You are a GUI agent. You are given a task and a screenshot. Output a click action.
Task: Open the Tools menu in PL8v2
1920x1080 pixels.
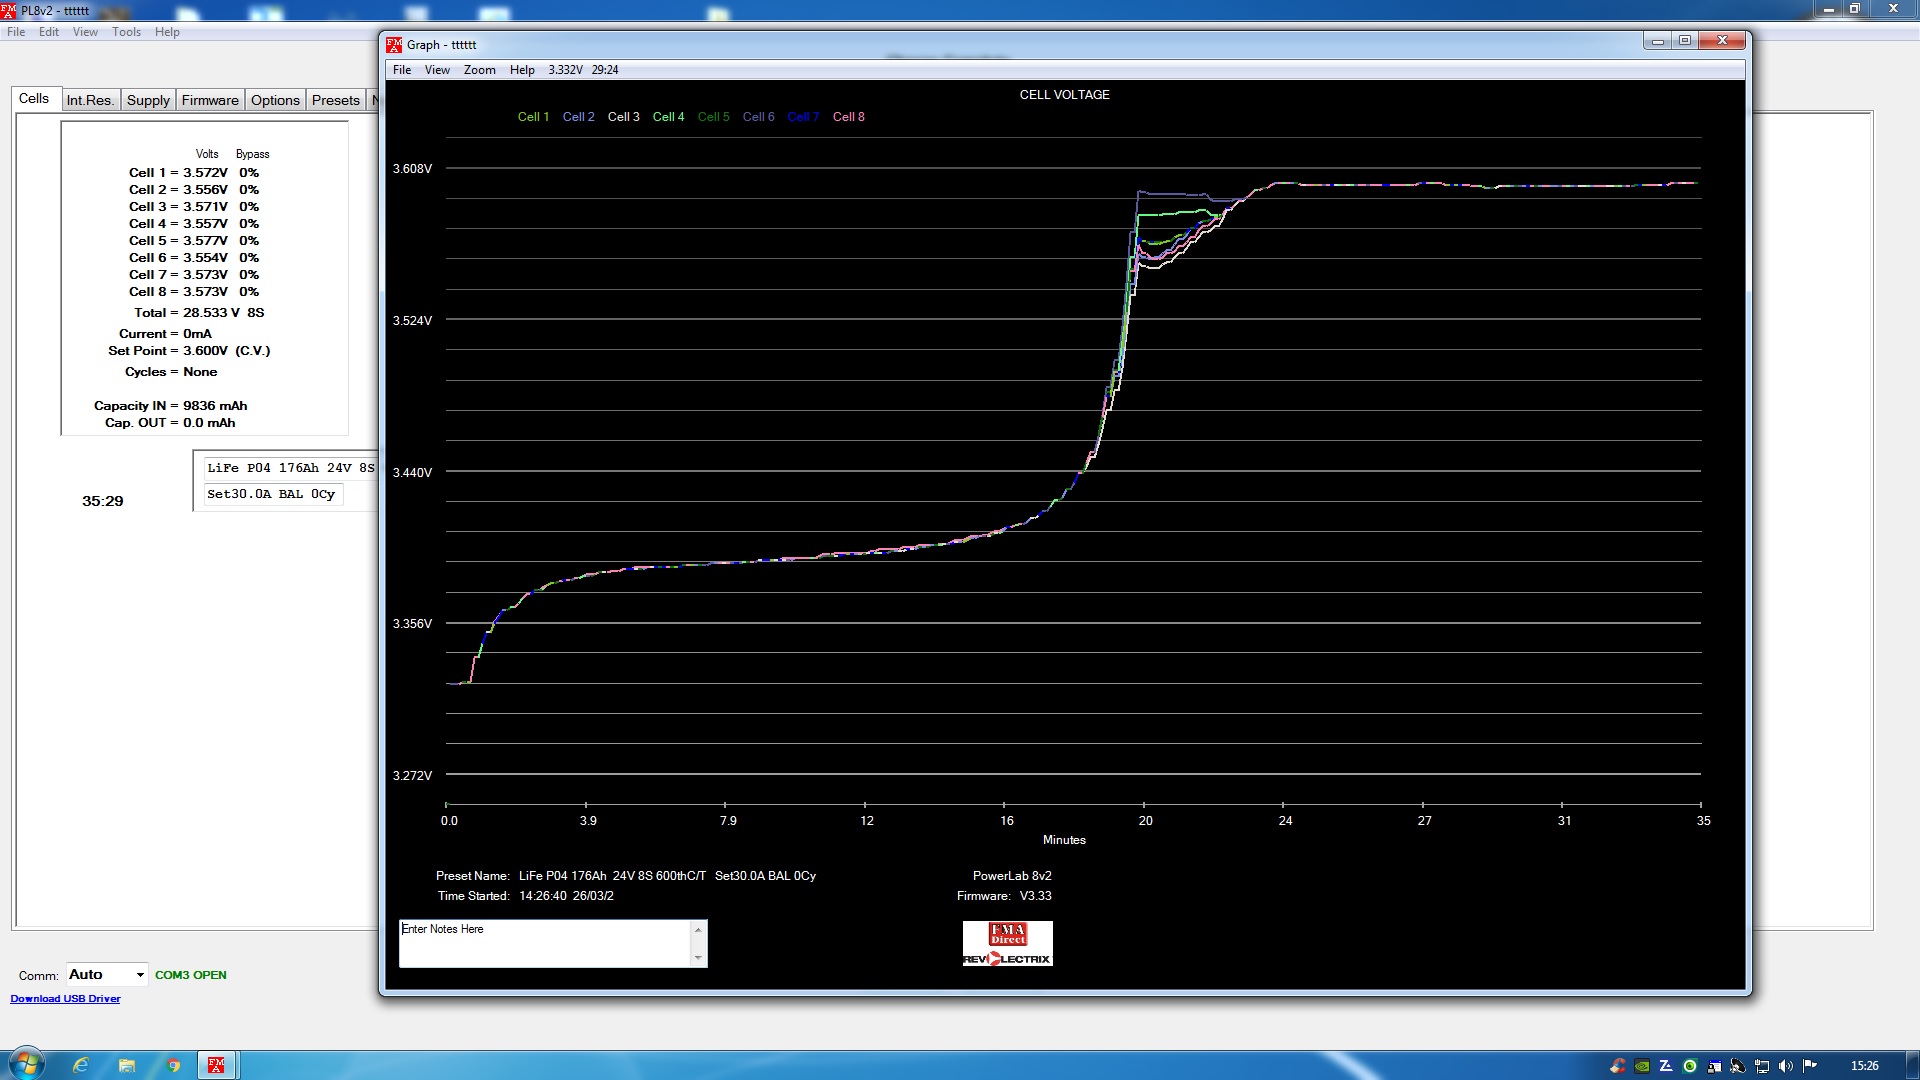pos(126,32)
